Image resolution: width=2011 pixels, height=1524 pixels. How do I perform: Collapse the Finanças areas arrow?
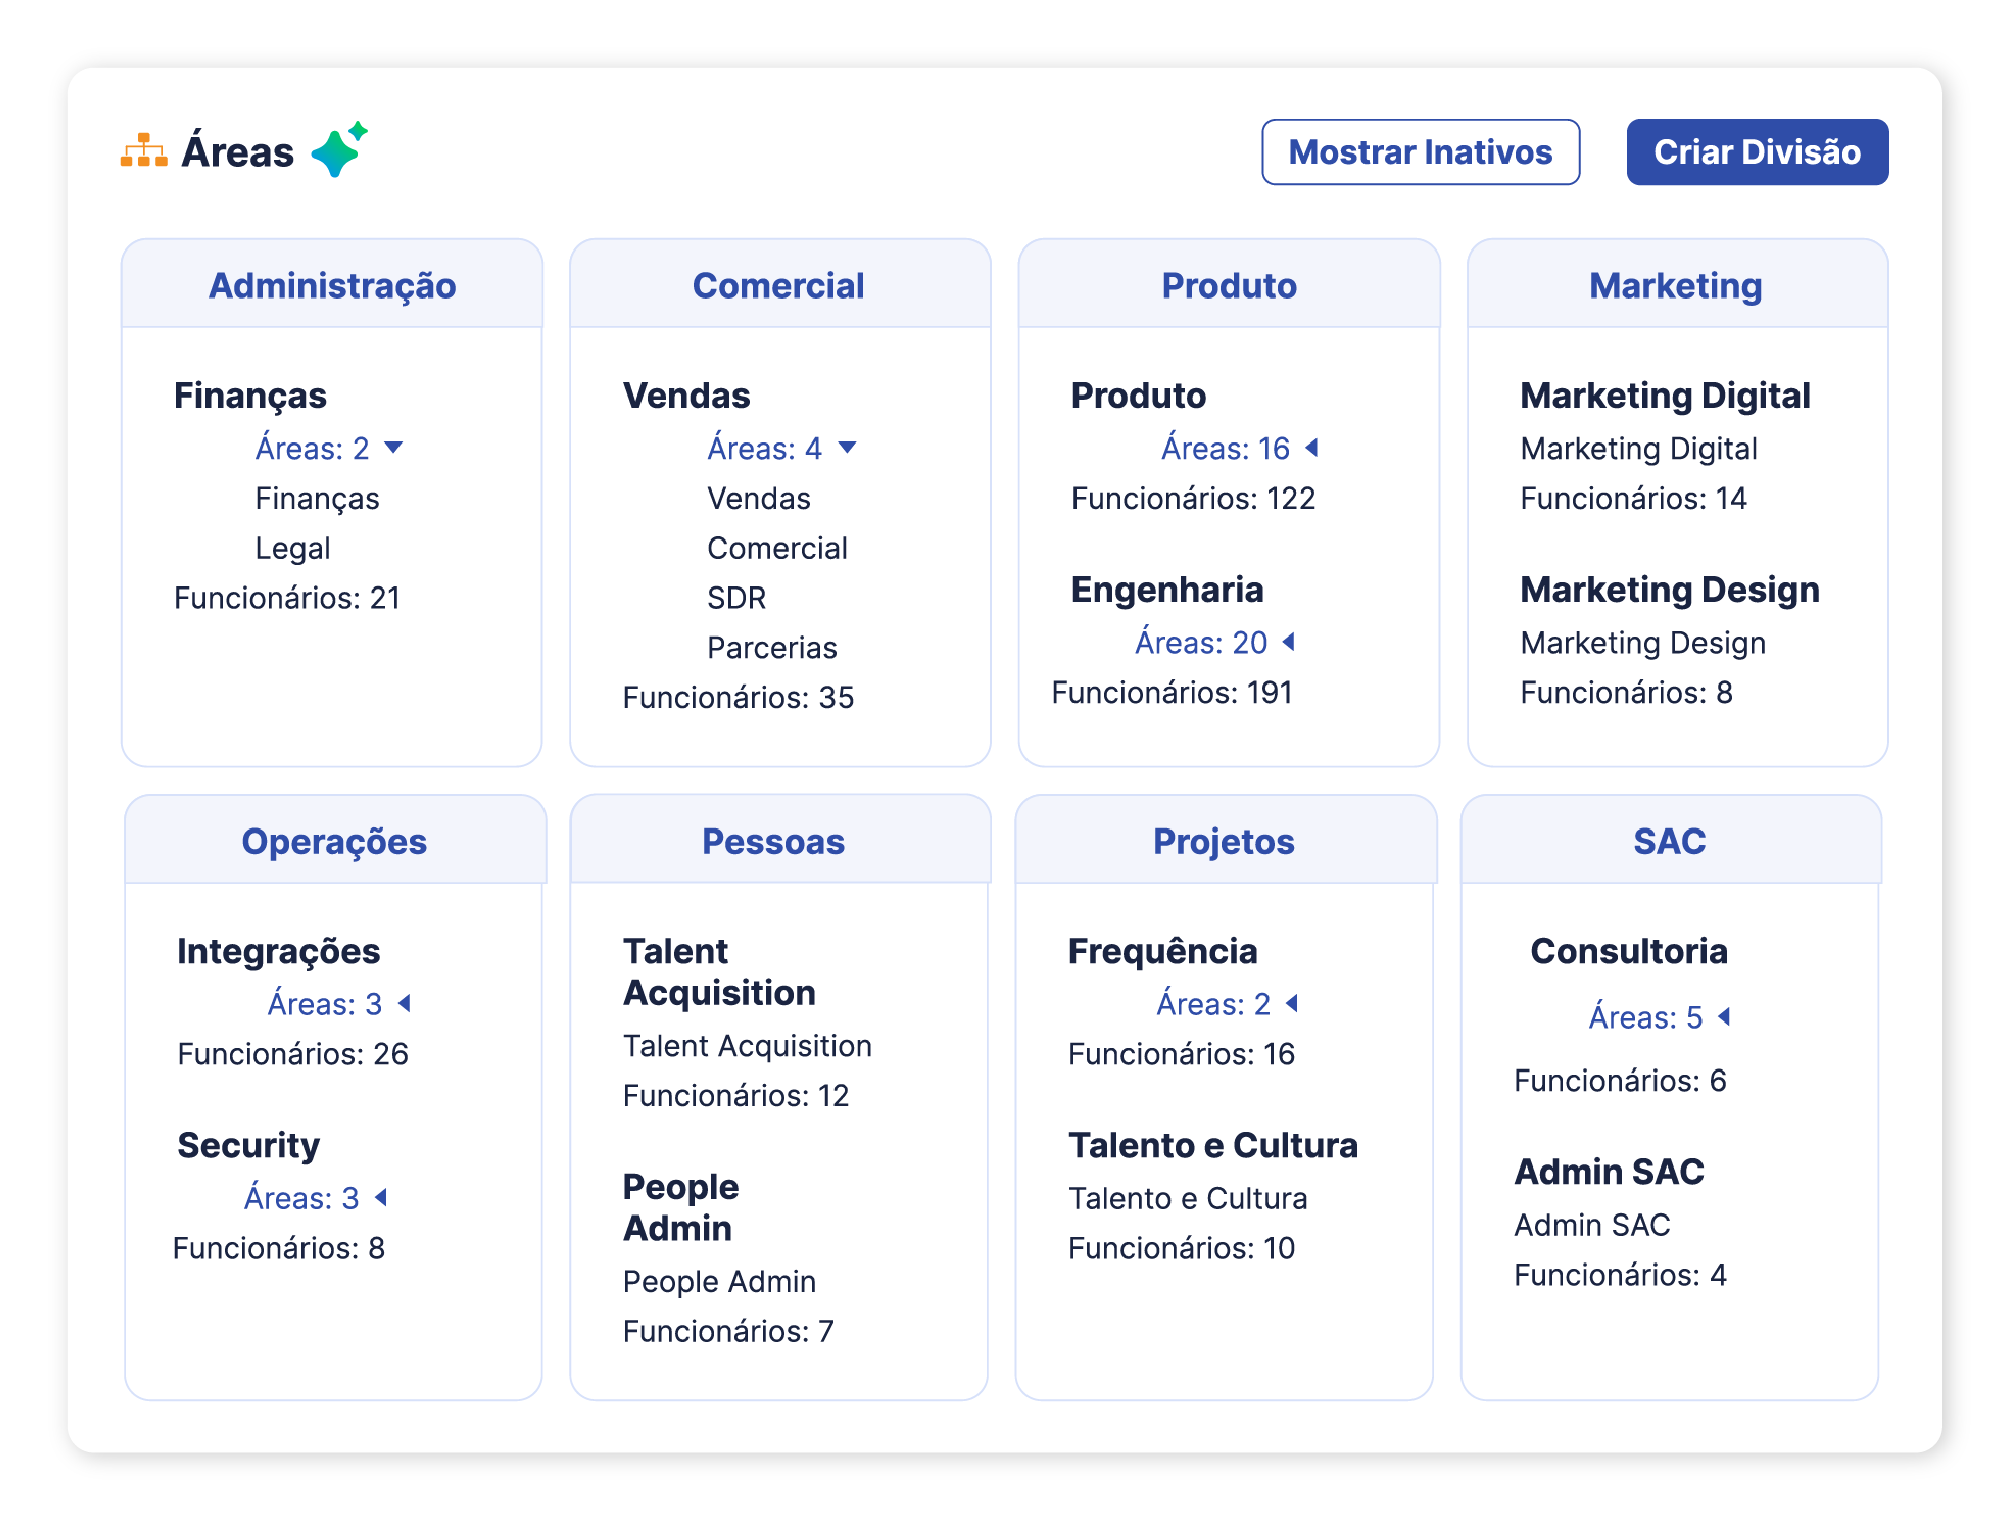click(394, 448)
